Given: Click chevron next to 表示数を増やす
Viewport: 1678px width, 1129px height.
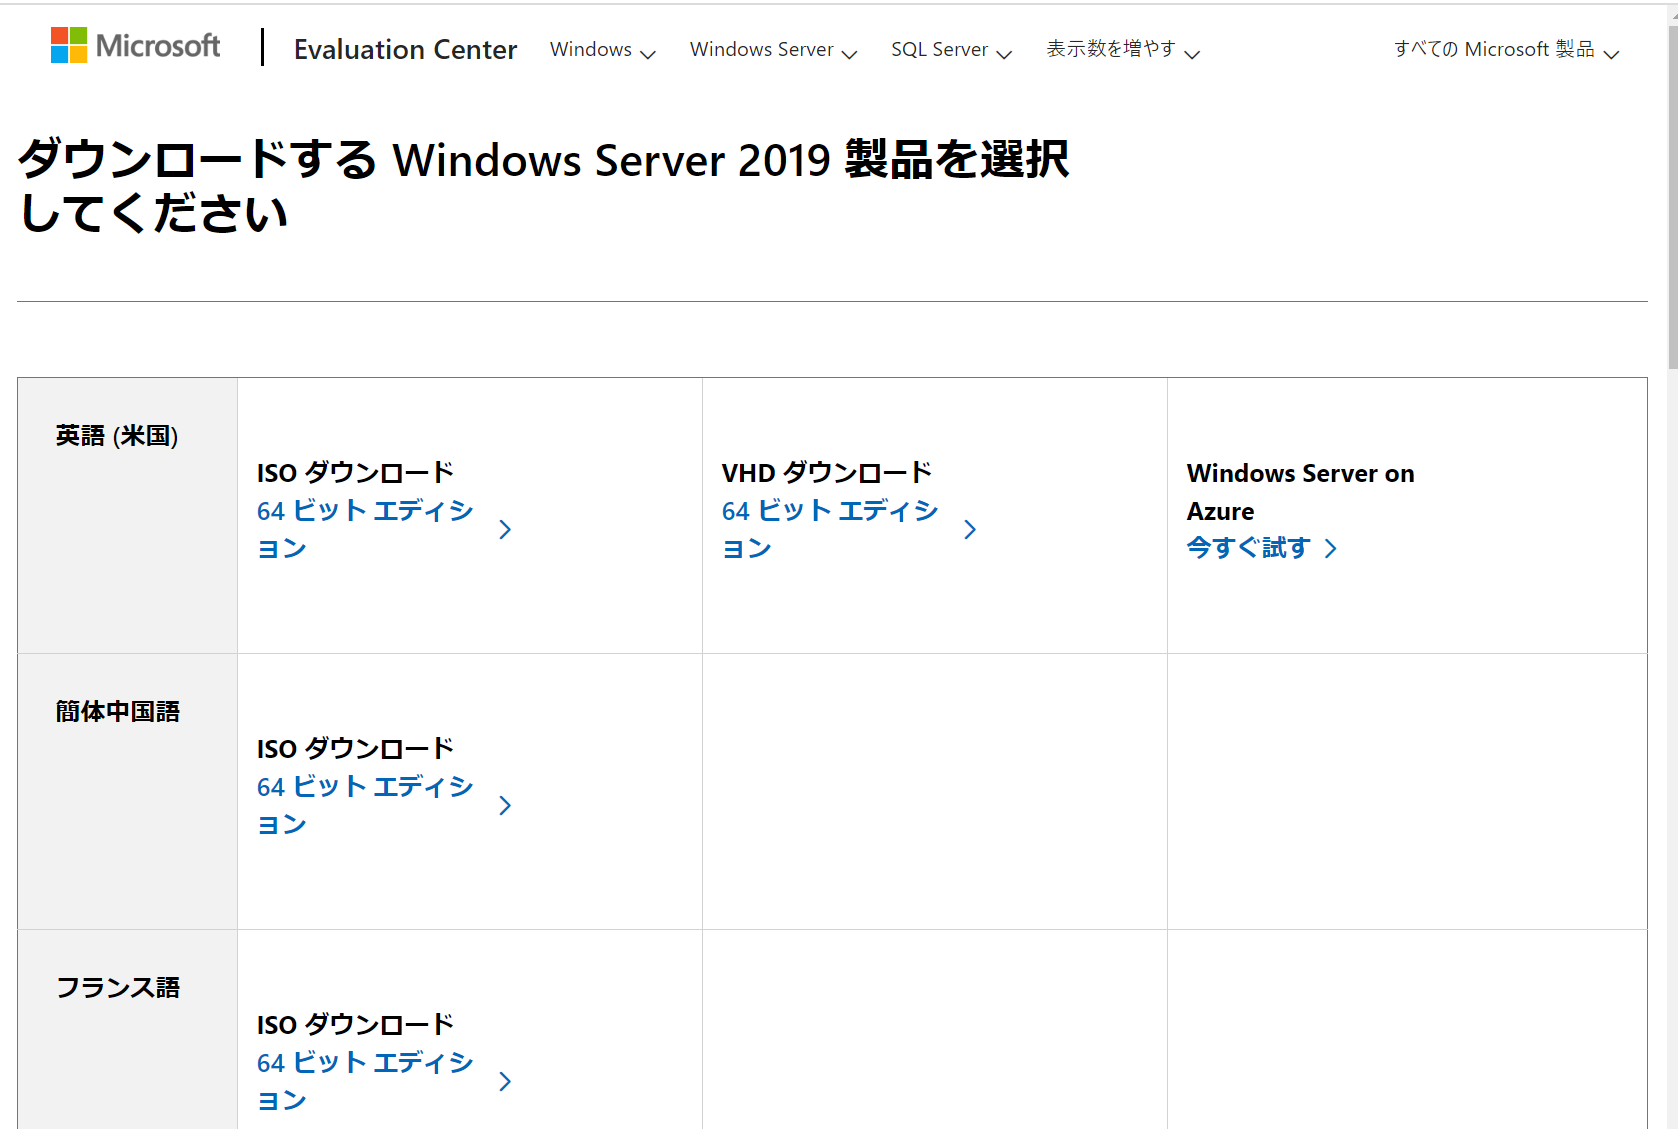Looking at the screenshot, I should tap(1192, 54).
